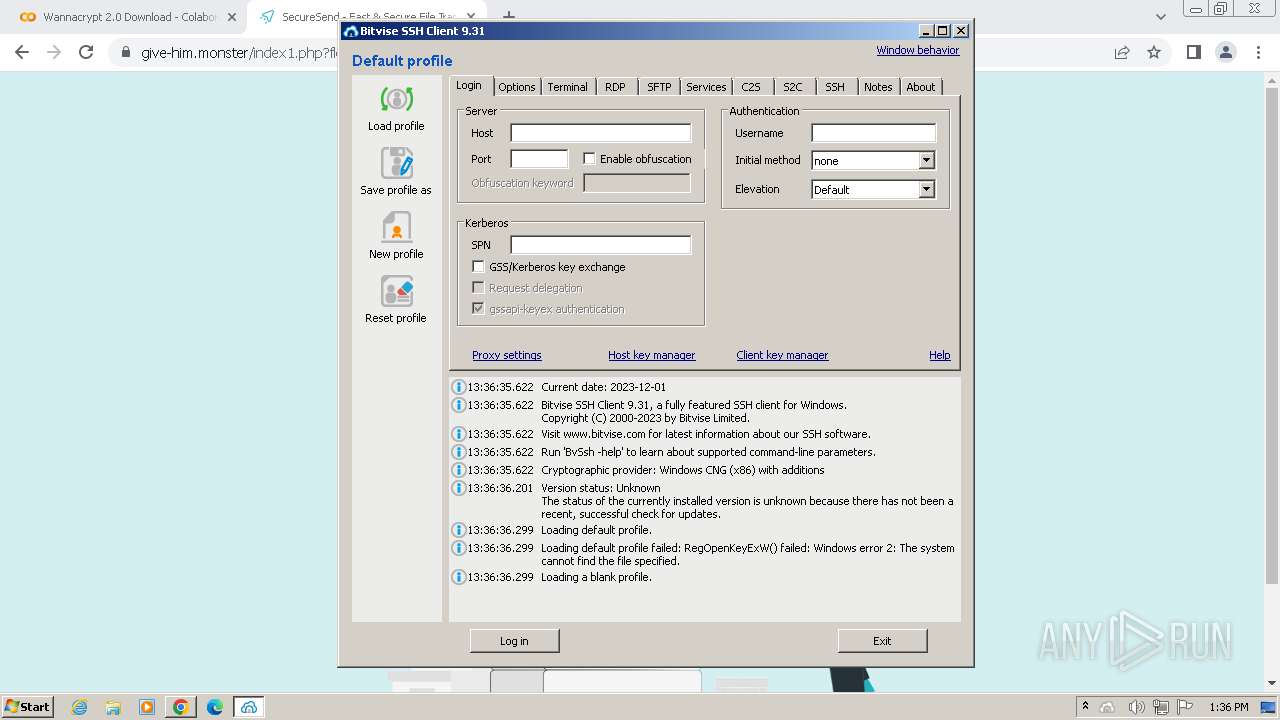The height and width of the screenshot is (720, 1280).
Task: Open the Start menu
Action: (27, 707)
